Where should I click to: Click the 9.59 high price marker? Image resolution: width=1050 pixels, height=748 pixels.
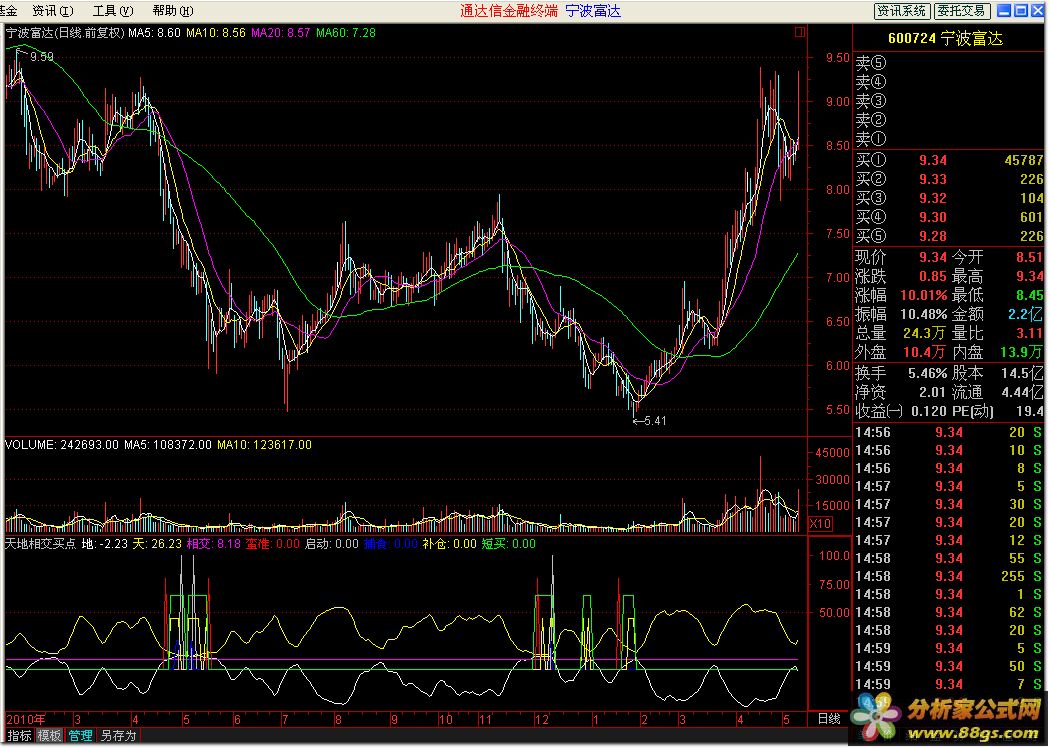click(42, 57)
